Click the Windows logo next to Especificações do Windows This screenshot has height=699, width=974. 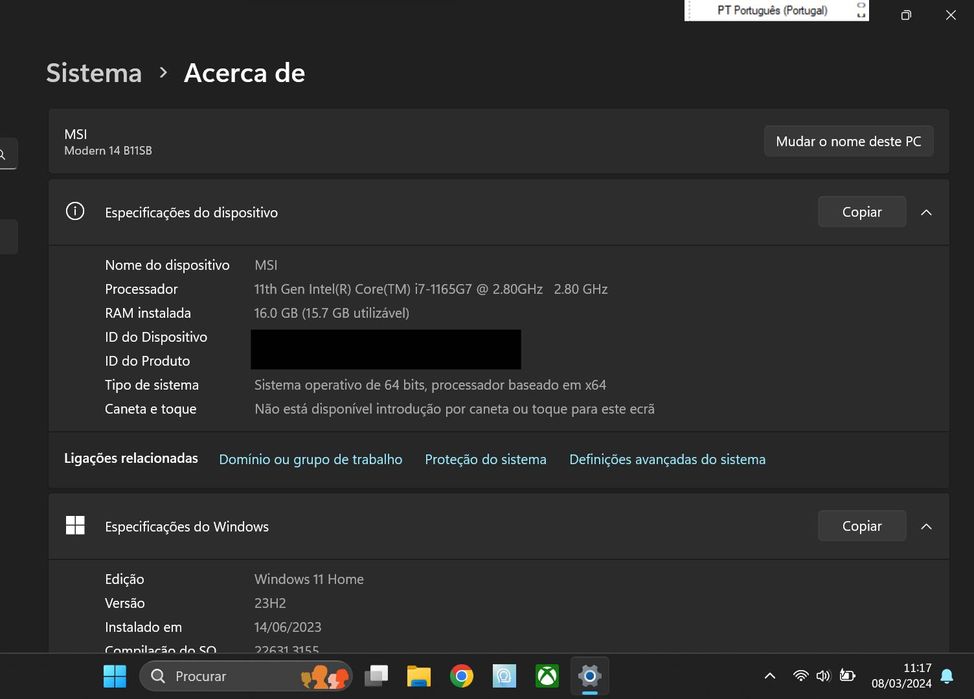pyautogui.click(x=75, y=525)
